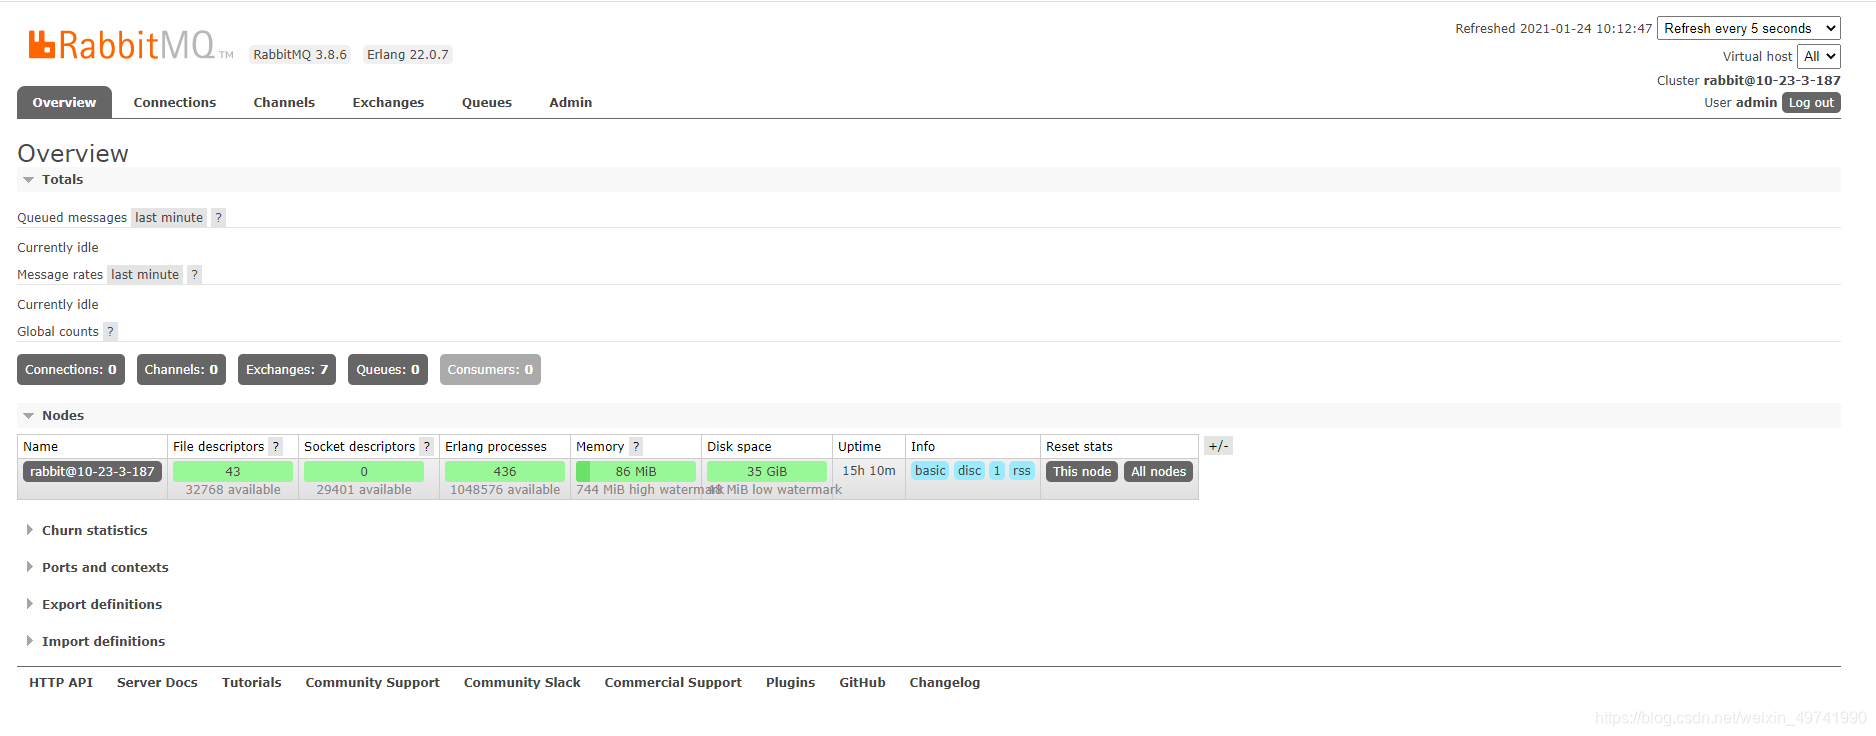Open Message rates help question mark
This screenshot has width=1876, height=736.
pos(194,275)
